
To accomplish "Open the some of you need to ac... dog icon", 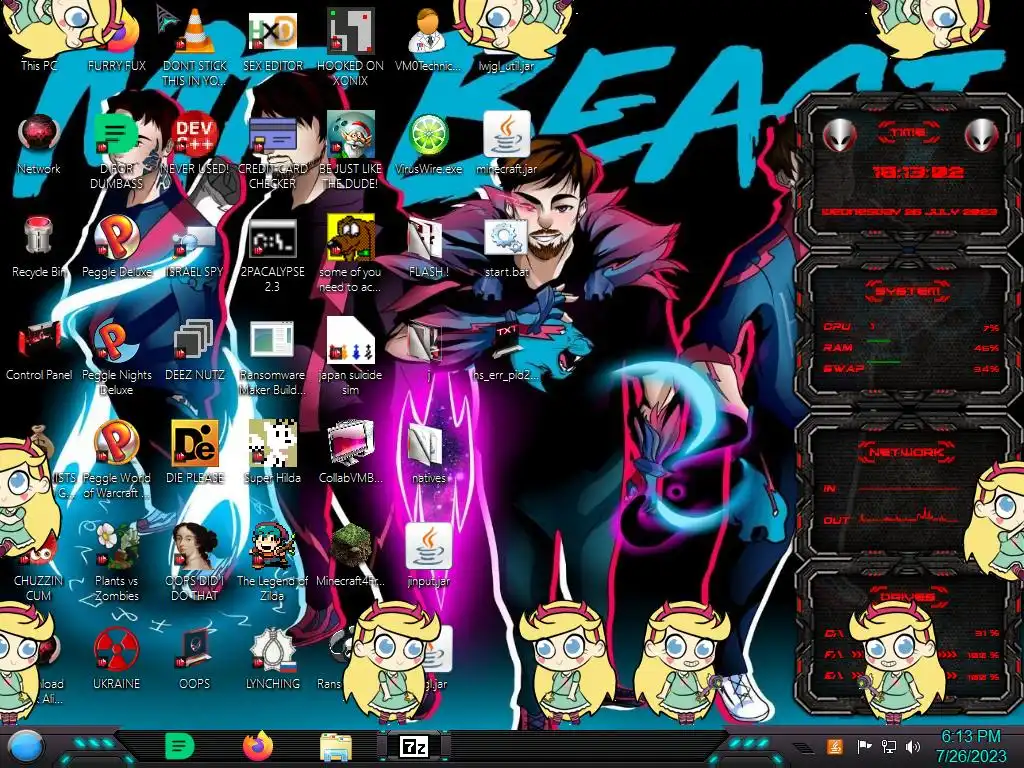I will (351, 236).
